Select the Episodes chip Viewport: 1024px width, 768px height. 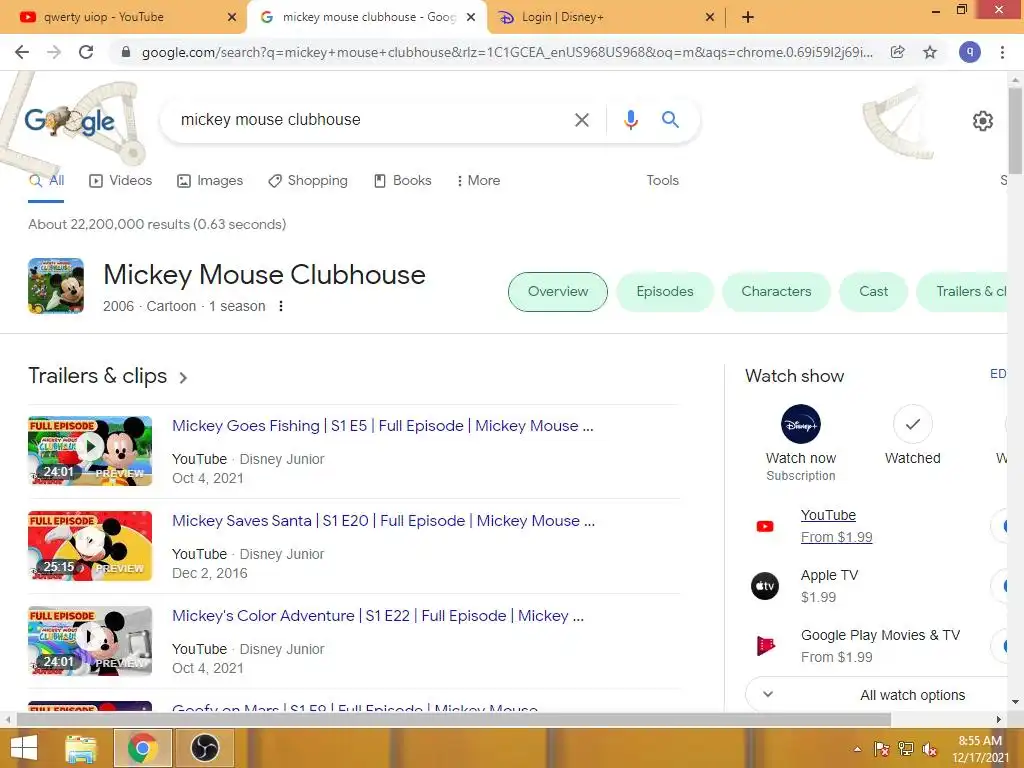(665, 292)
